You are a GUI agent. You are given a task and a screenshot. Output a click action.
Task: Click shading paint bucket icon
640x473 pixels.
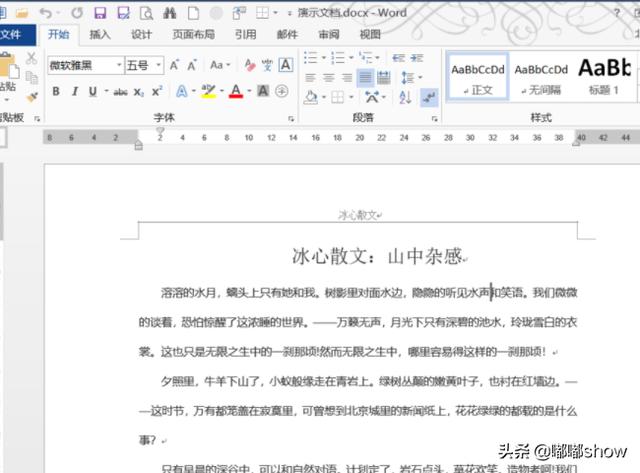coord(311,97)
